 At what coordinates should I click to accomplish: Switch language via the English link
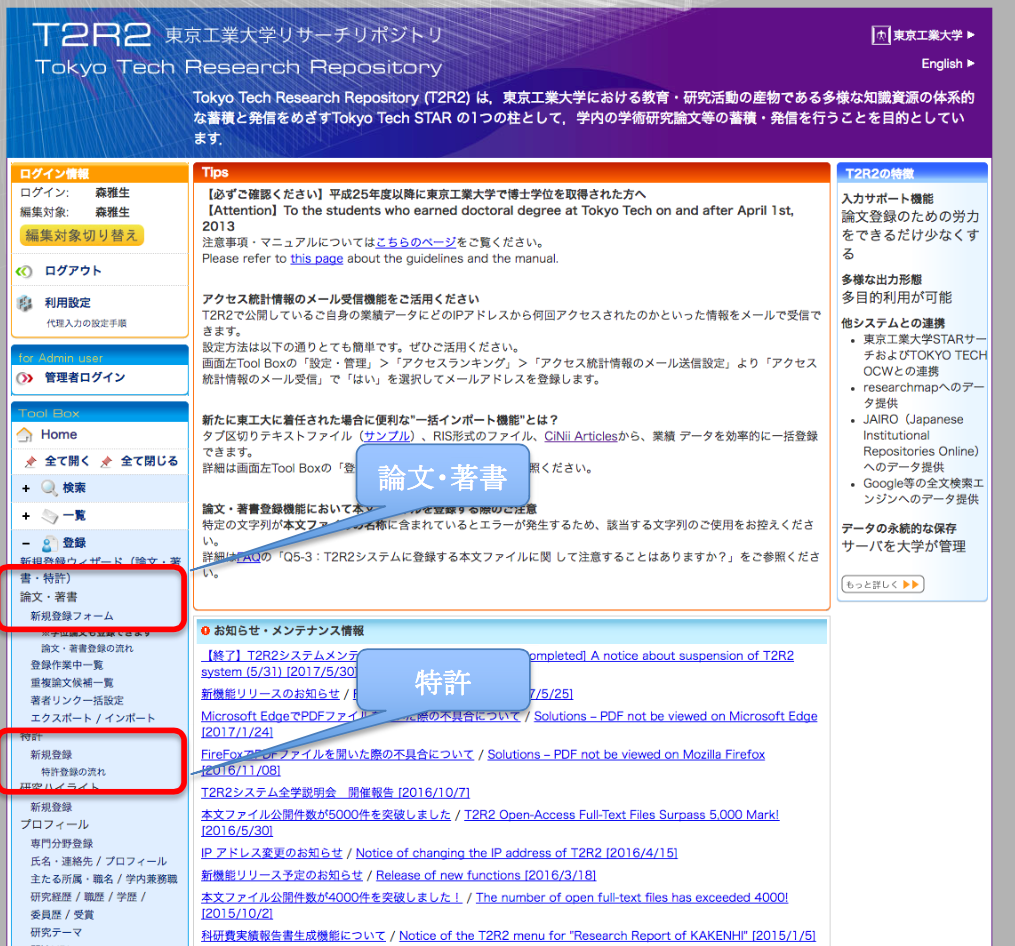coord(942,63)
